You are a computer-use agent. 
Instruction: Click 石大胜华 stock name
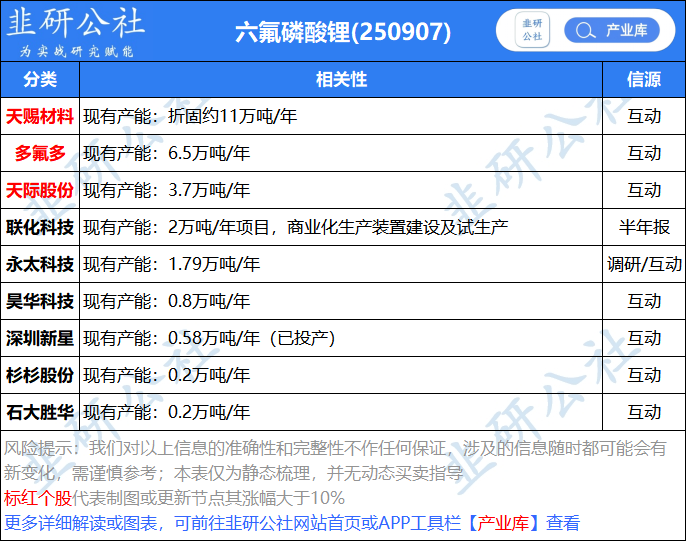point(40,412)
